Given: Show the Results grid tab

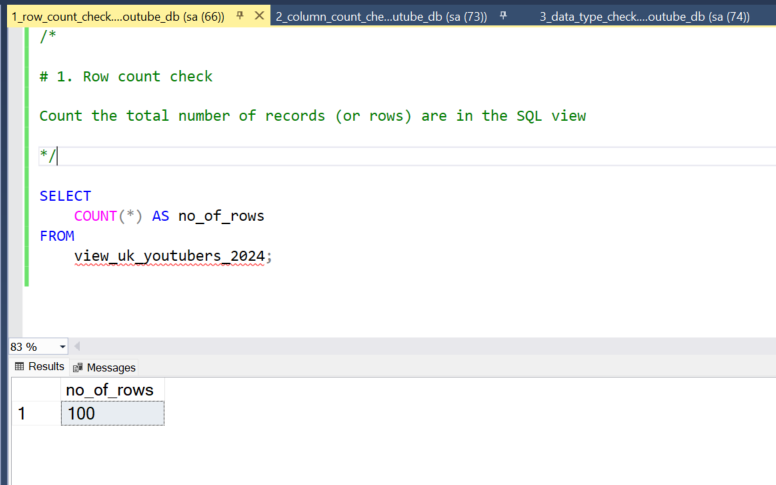Looking at the screenshot, I should [39, 367].
